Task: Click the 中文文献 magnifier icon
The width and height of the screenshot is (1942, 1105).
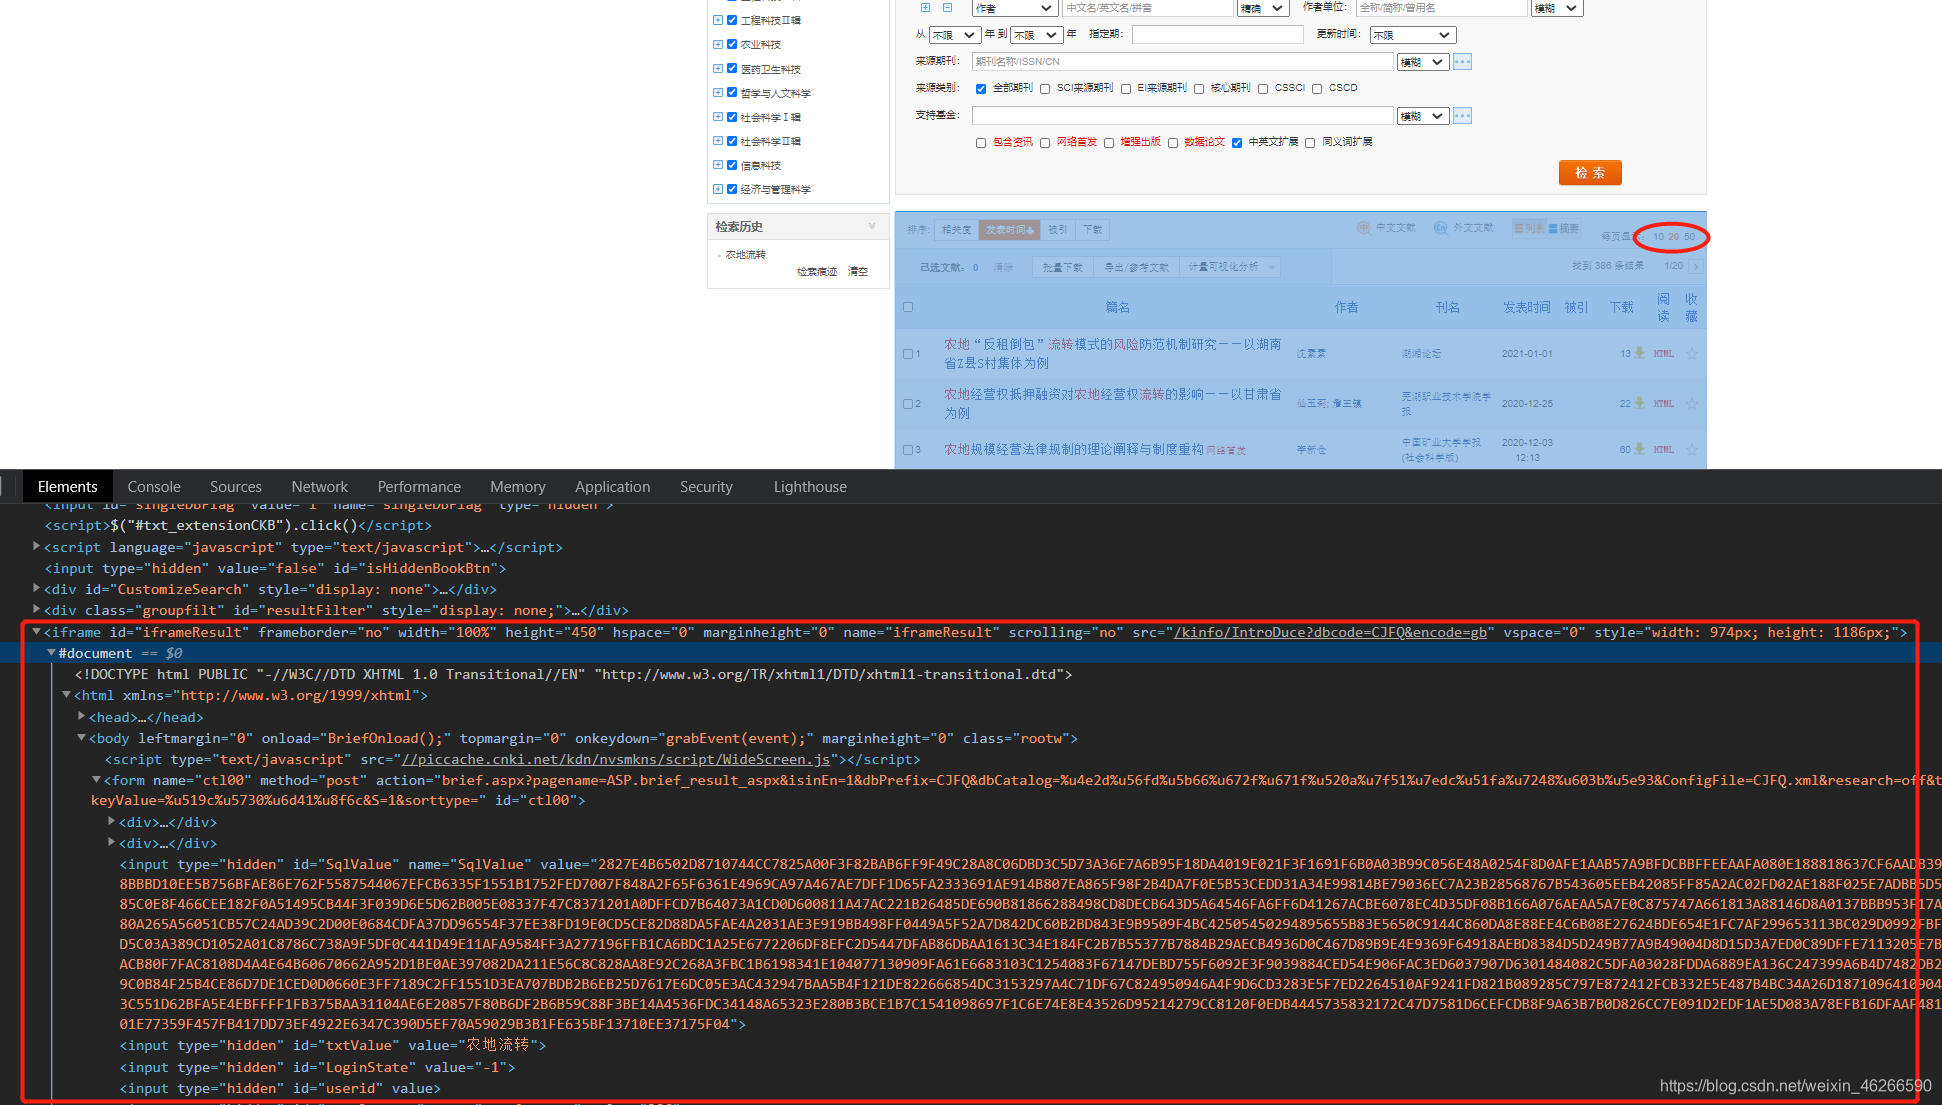Action: click(1363, 228)
